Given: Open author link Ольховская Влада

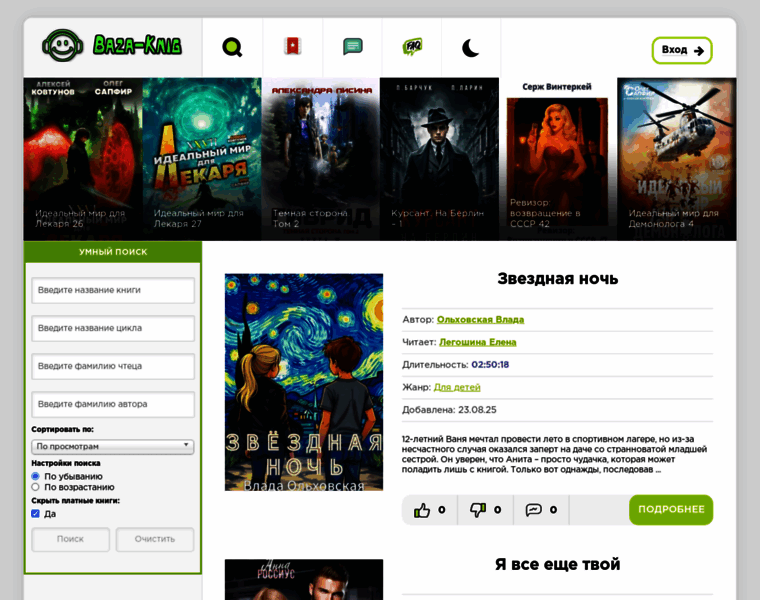Looking at the screenshot, I should tap(480, 319).
